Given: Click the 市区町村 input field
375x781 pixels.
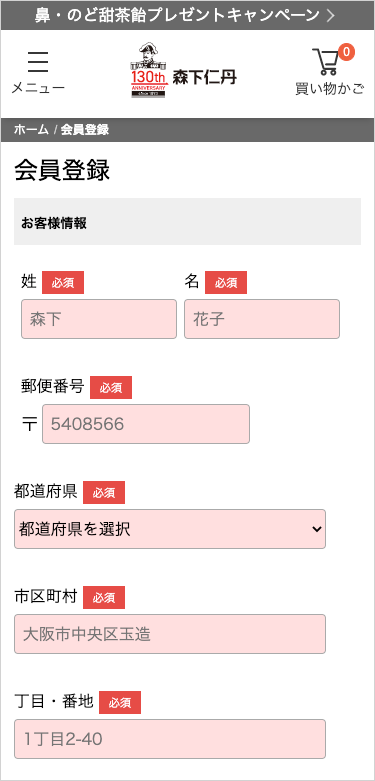Looking at the screenshot, I should [x=170, y=634].
